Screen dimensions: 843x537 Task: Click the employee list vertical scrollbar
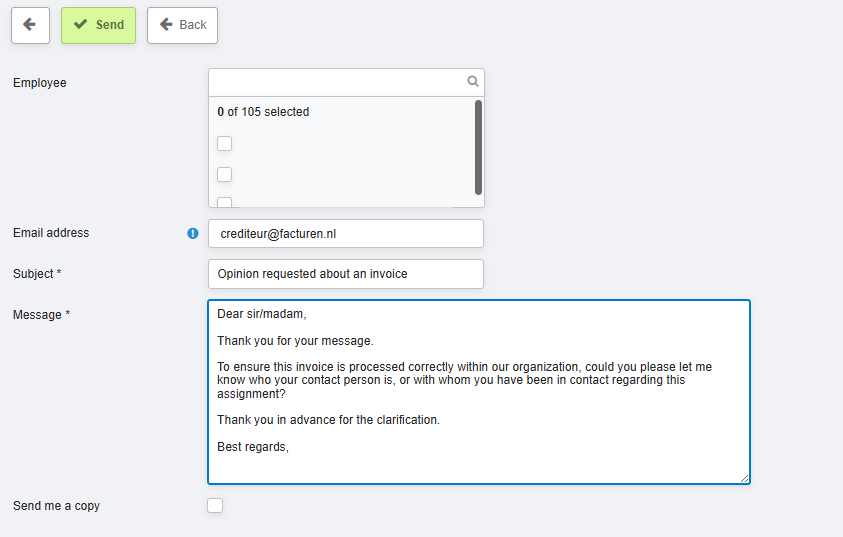coord(479,147)
